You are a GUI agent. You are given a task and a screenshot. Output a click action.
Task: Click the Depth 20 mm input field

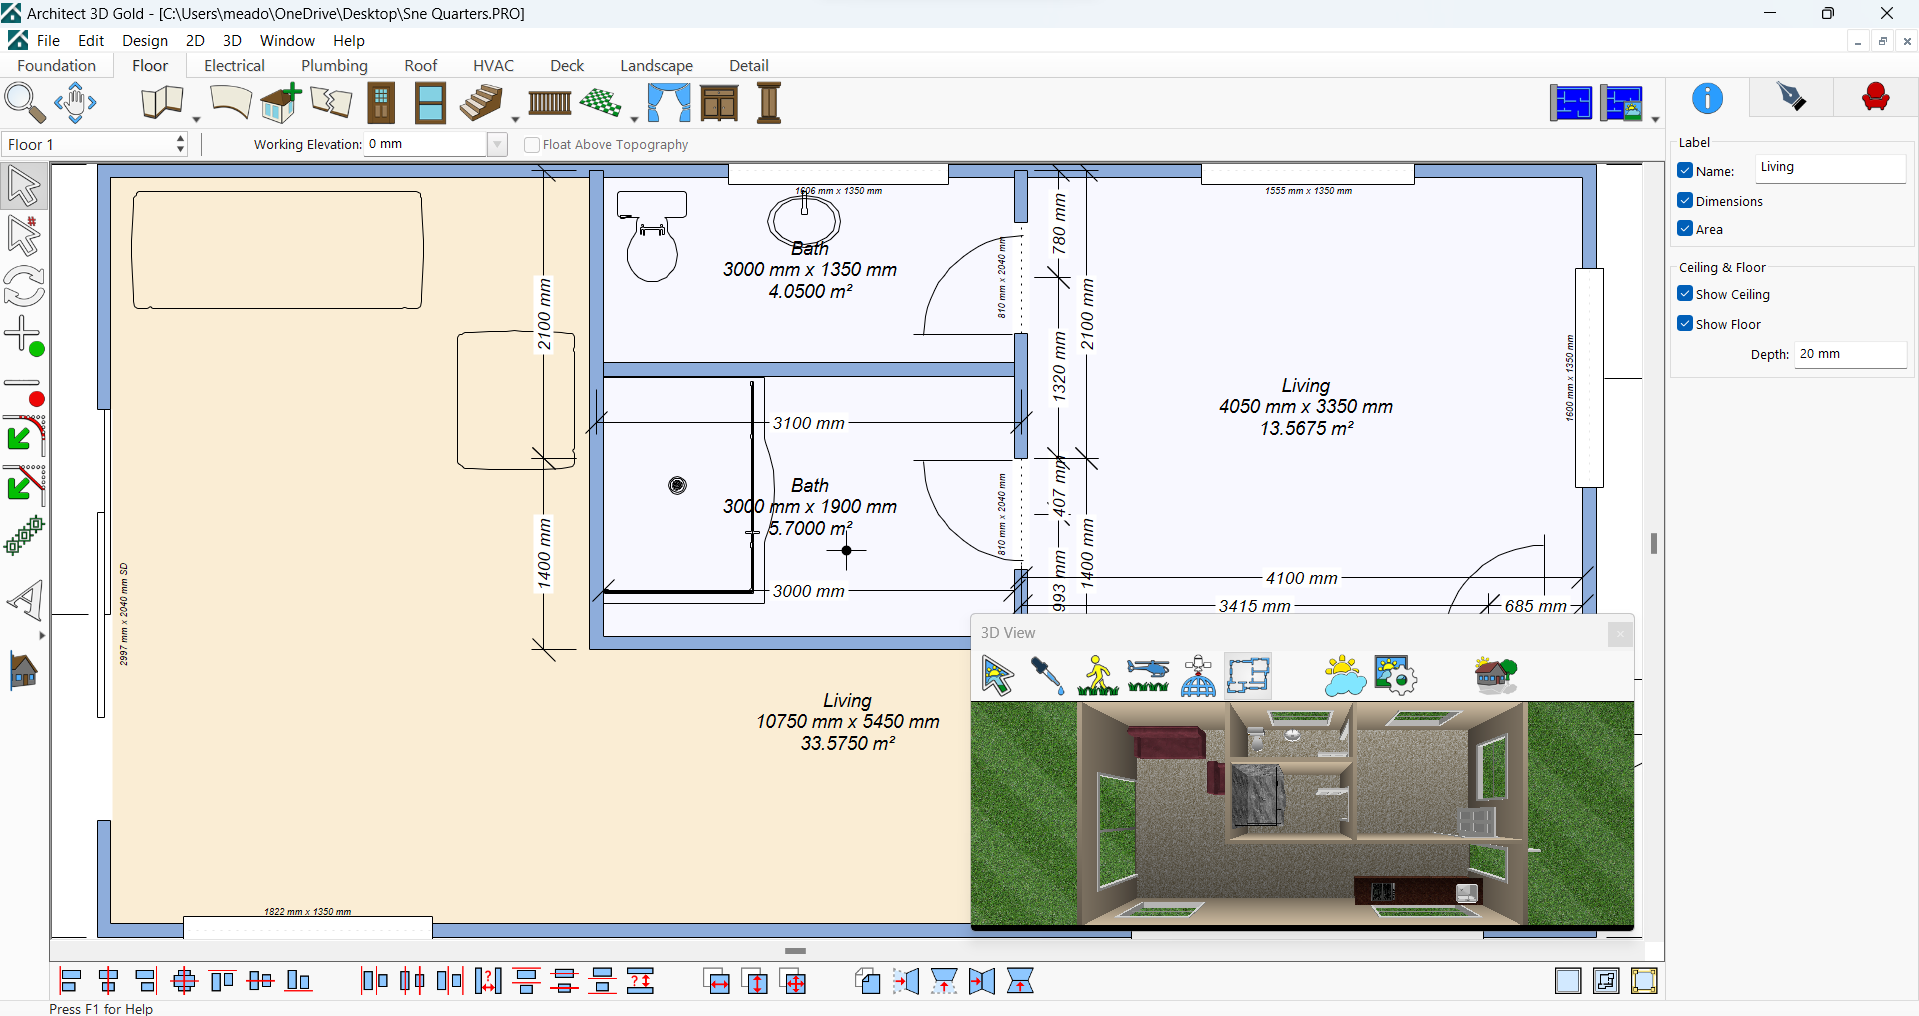point(1850,354)
